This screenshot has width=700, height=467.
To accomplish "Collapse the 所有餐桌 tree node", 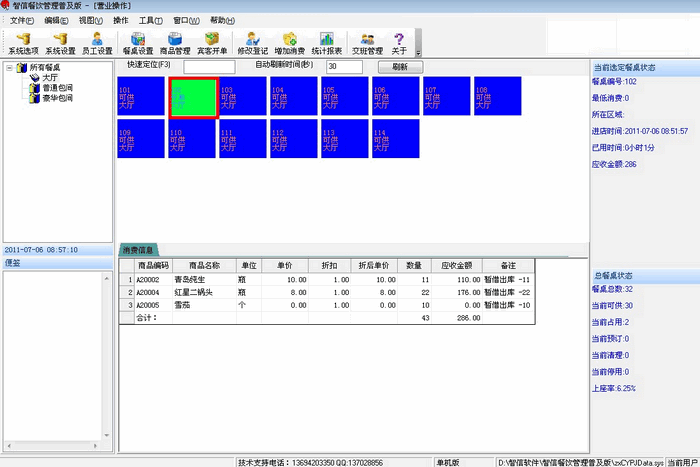I will tap(10, 68).
